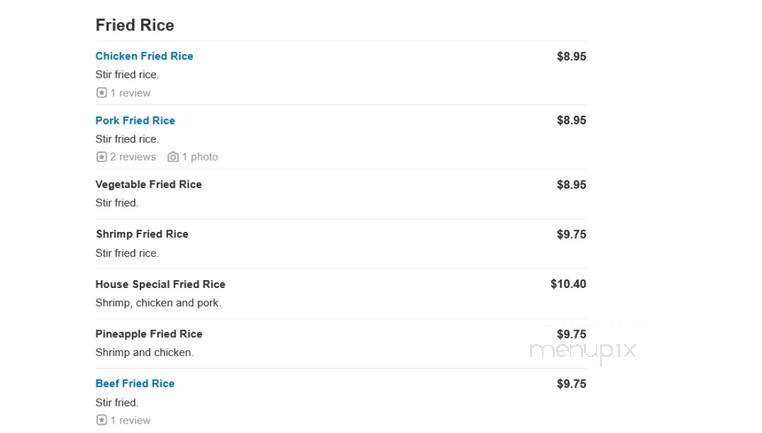The width and height of the screenshot is (762, 433).
Task: Select the Shrimp Fried Rice item title
Action: tap(142, 234)
